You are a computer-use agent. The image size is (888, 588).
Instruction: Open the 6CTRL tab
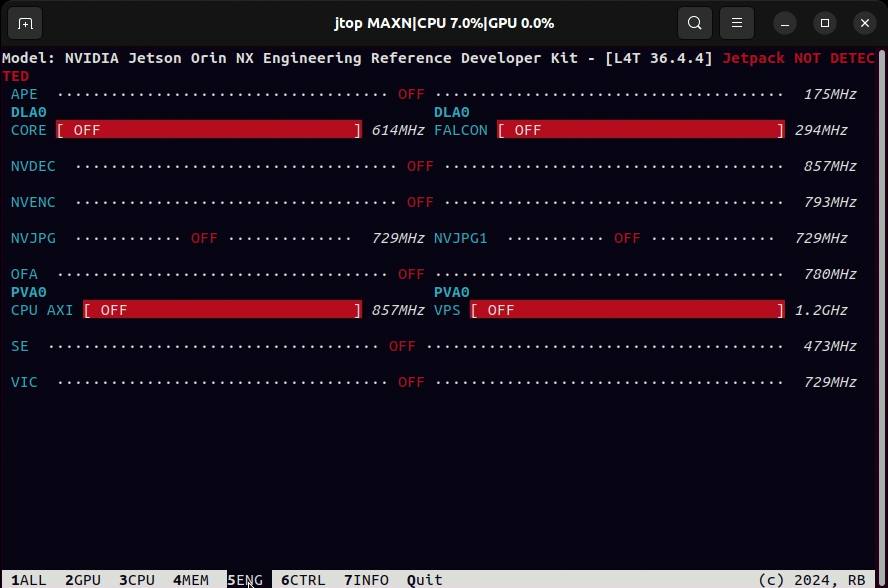point(303,580)
